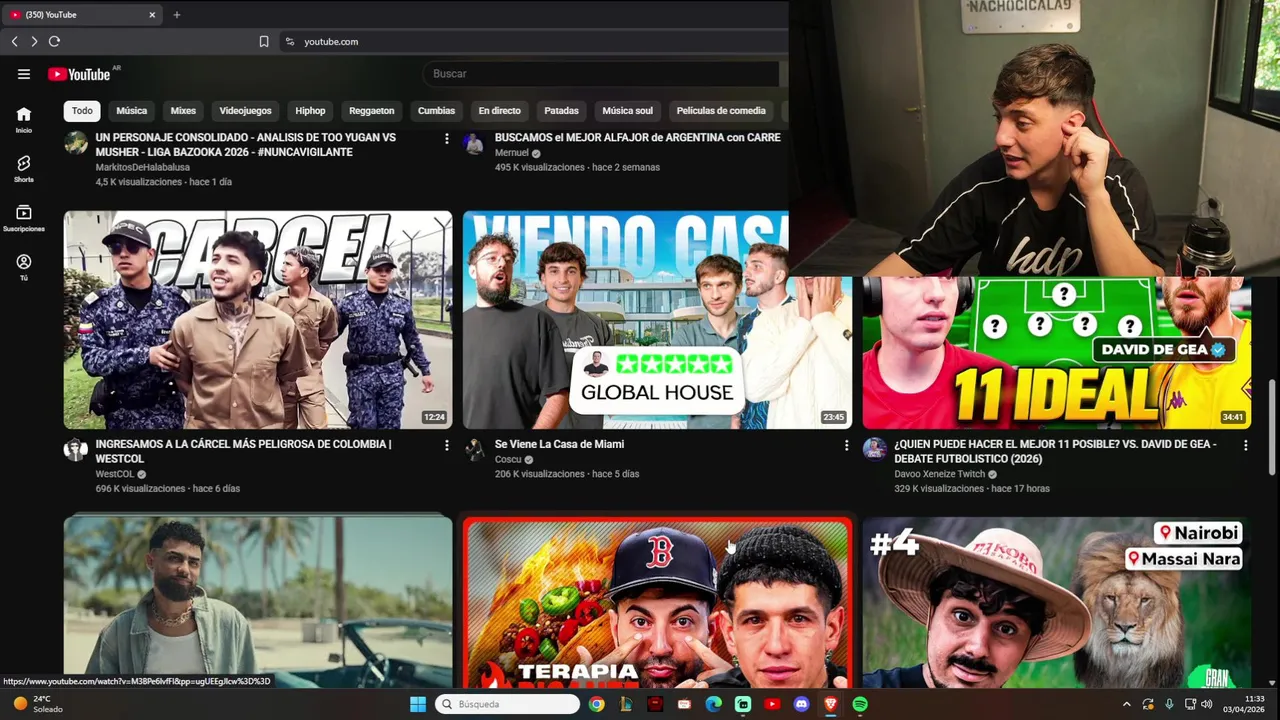Click the bookmark icon in address bar
This screenshot has width=1280, height=720.
[x=264, y=41]
